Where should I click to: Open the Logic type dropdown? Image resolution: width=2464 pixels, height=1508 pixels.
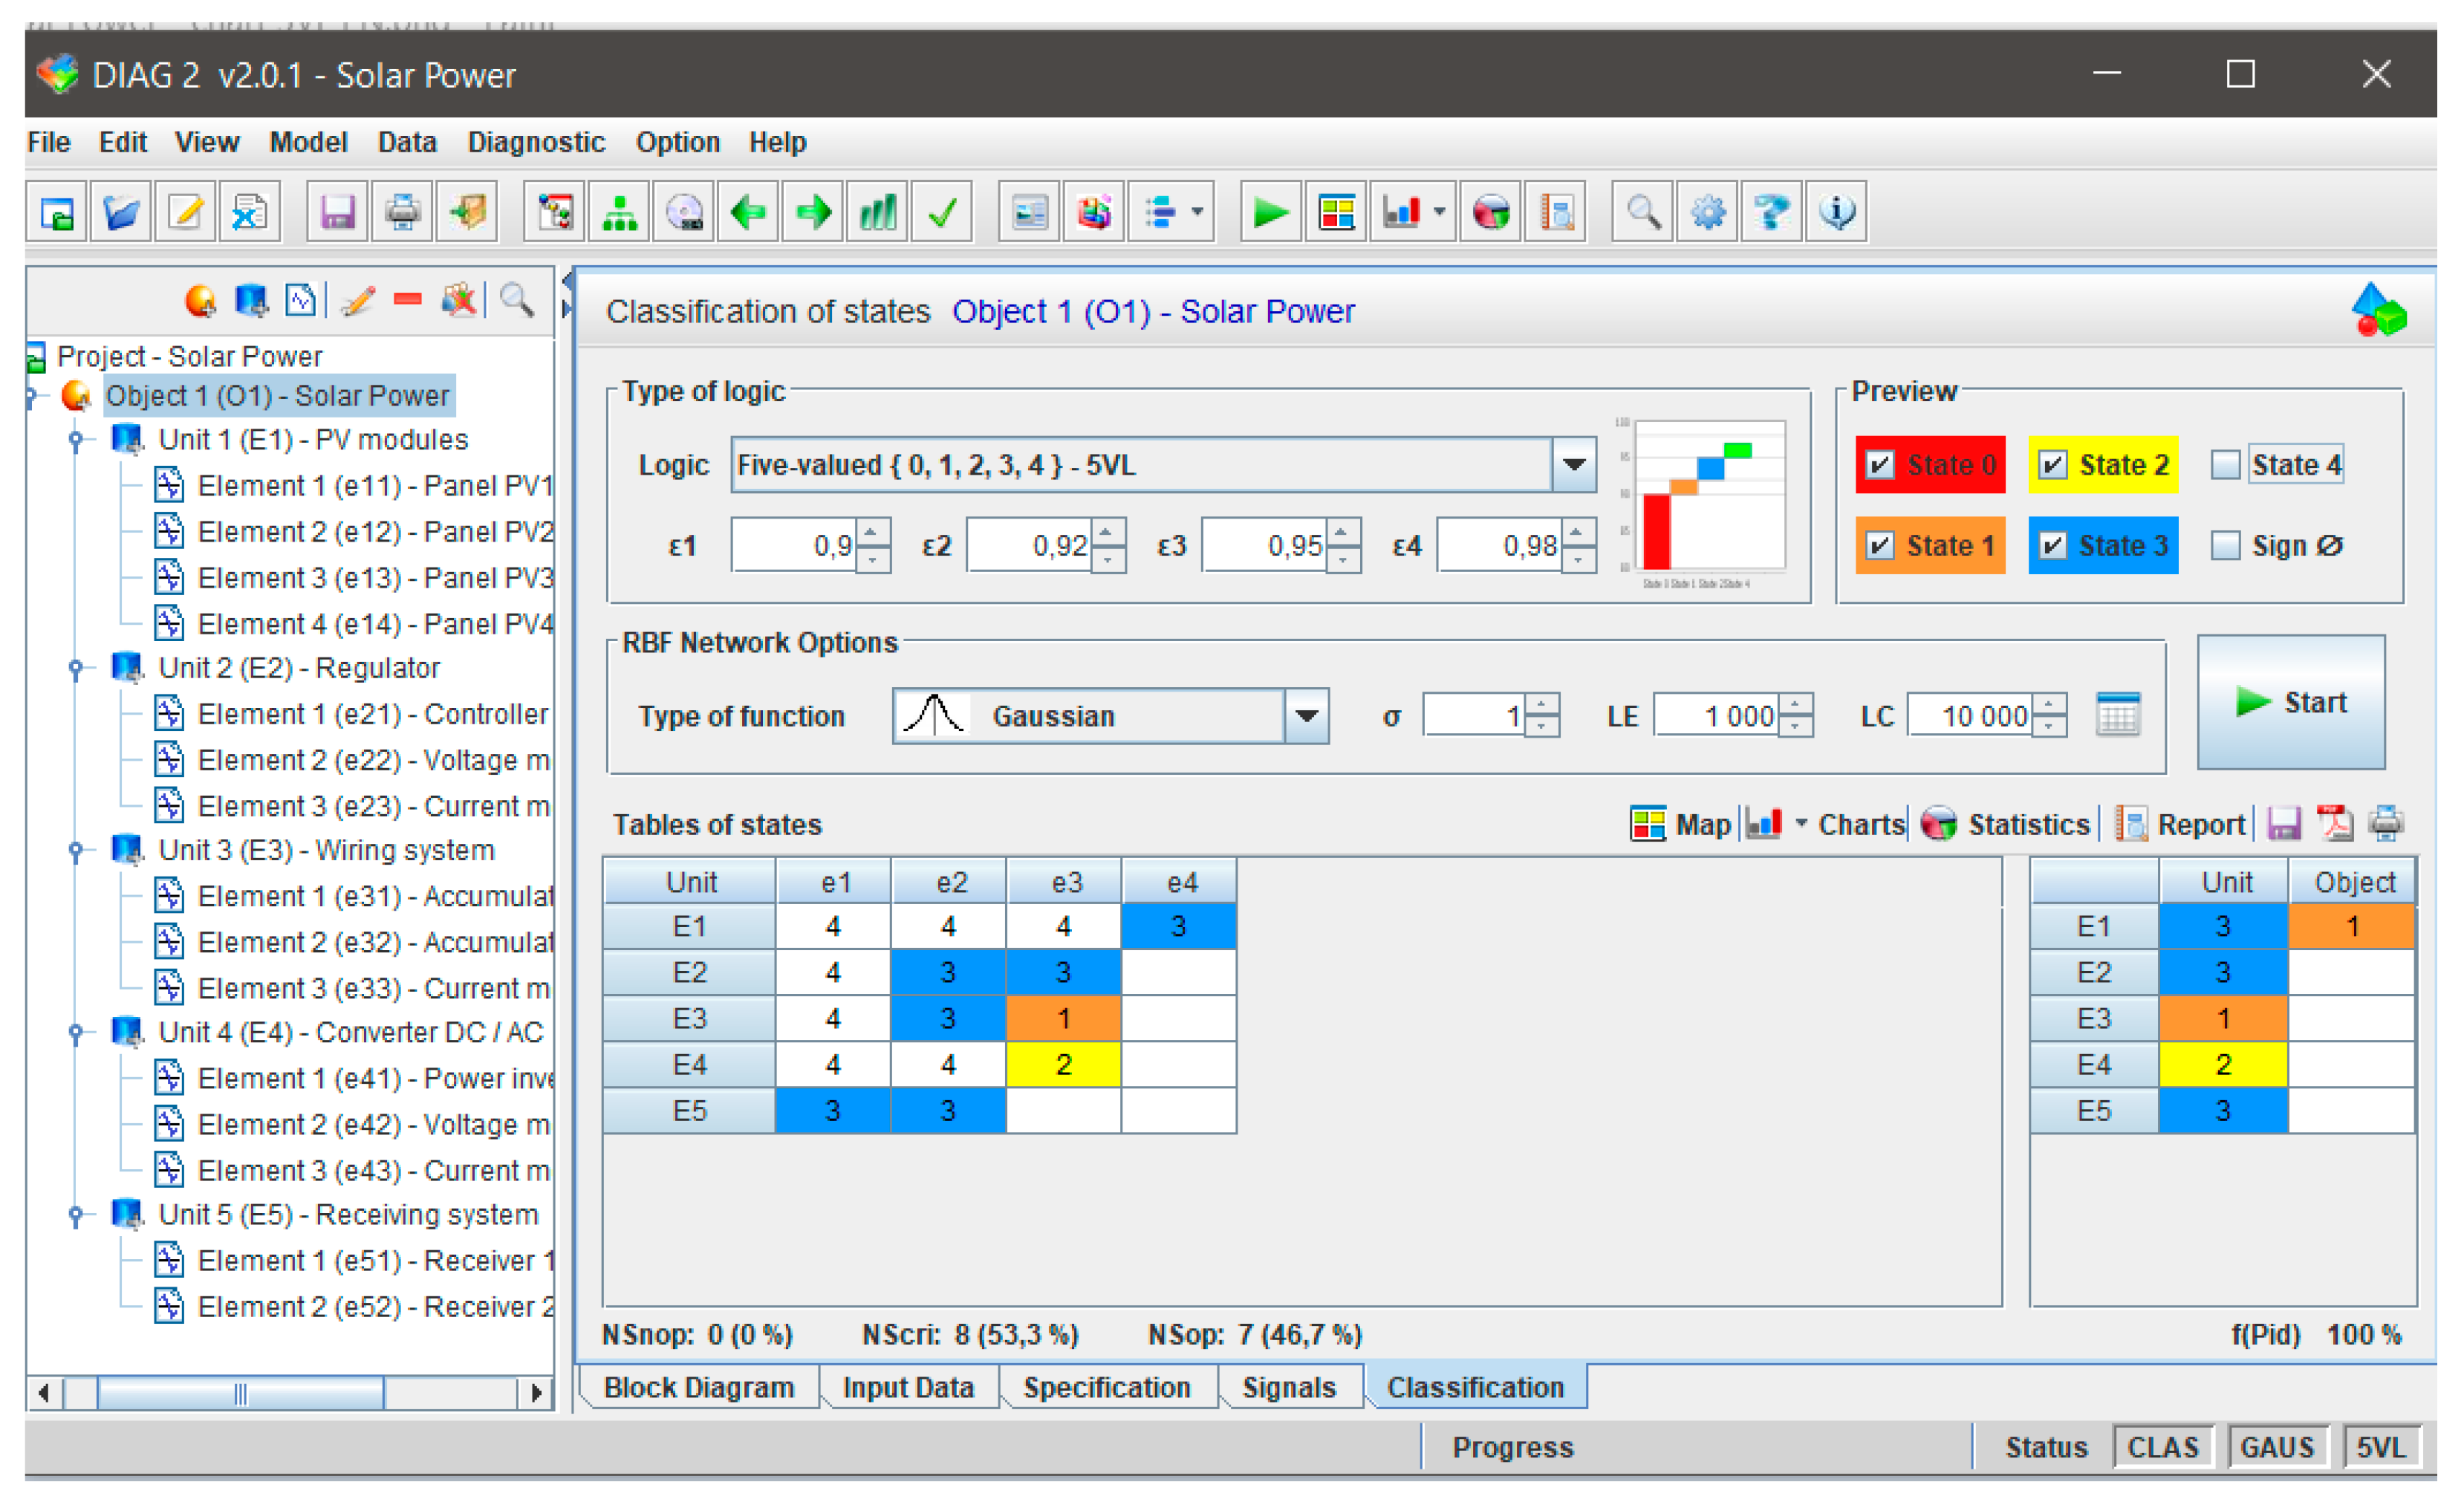coord(1574,465)
